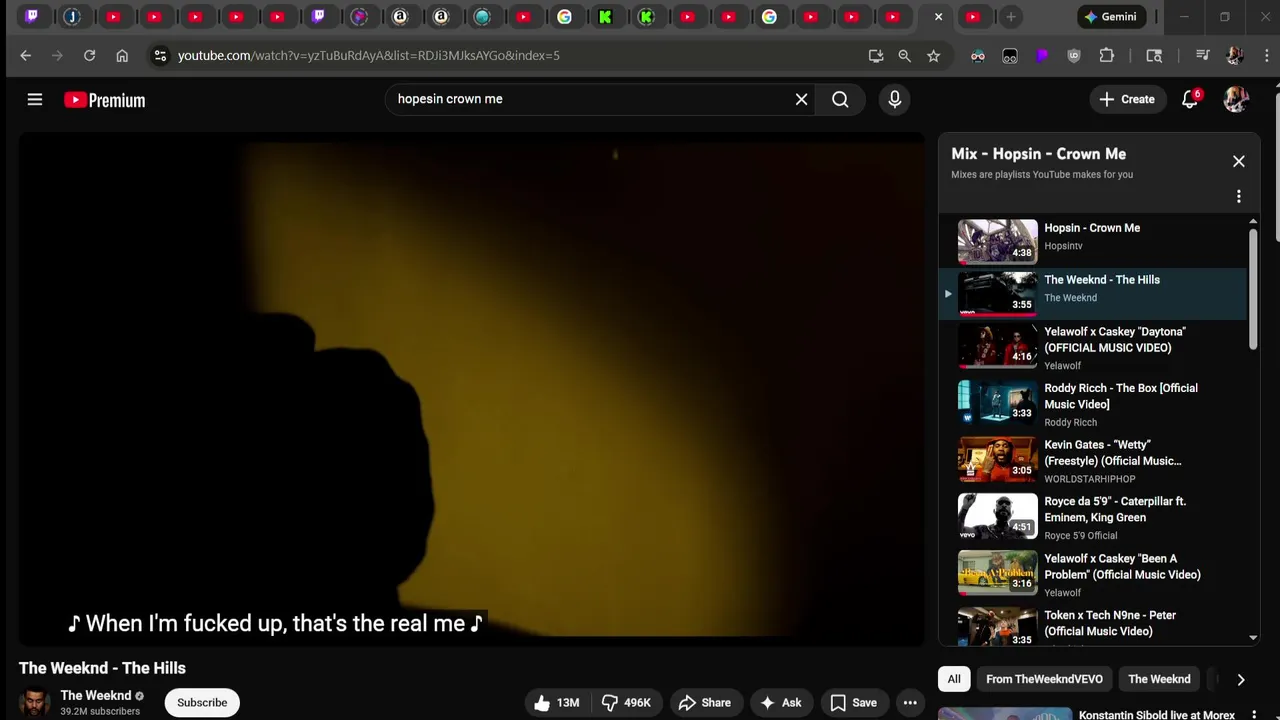
Task: Open browser home page
Action: point(122,55)
